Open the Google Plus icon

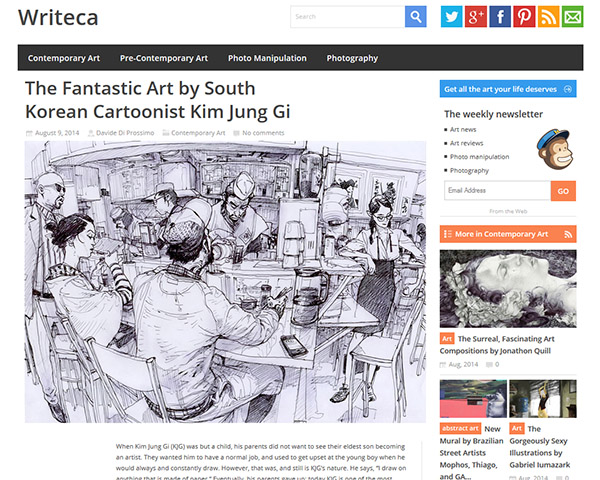[476, 16]
